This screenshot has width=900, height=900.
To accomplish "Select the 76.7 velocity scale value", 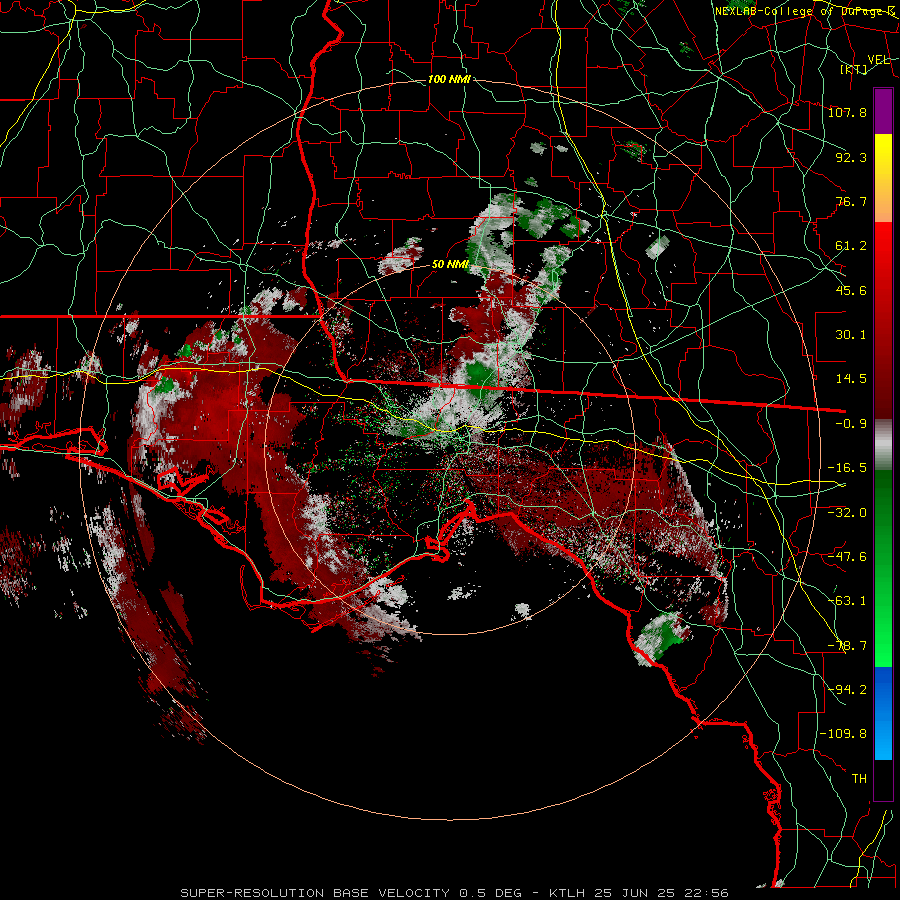I will point(851,201).
